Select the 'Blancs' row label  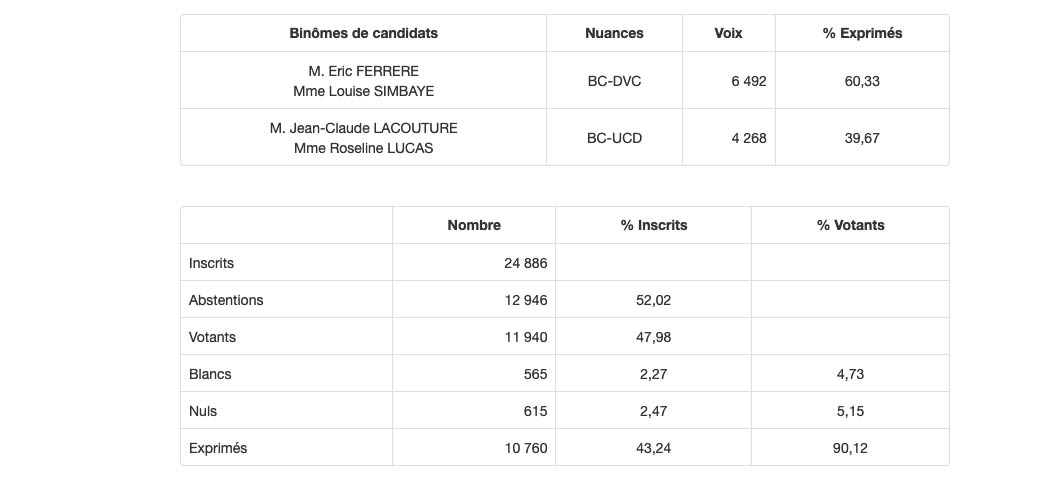(x=210, y=374)
